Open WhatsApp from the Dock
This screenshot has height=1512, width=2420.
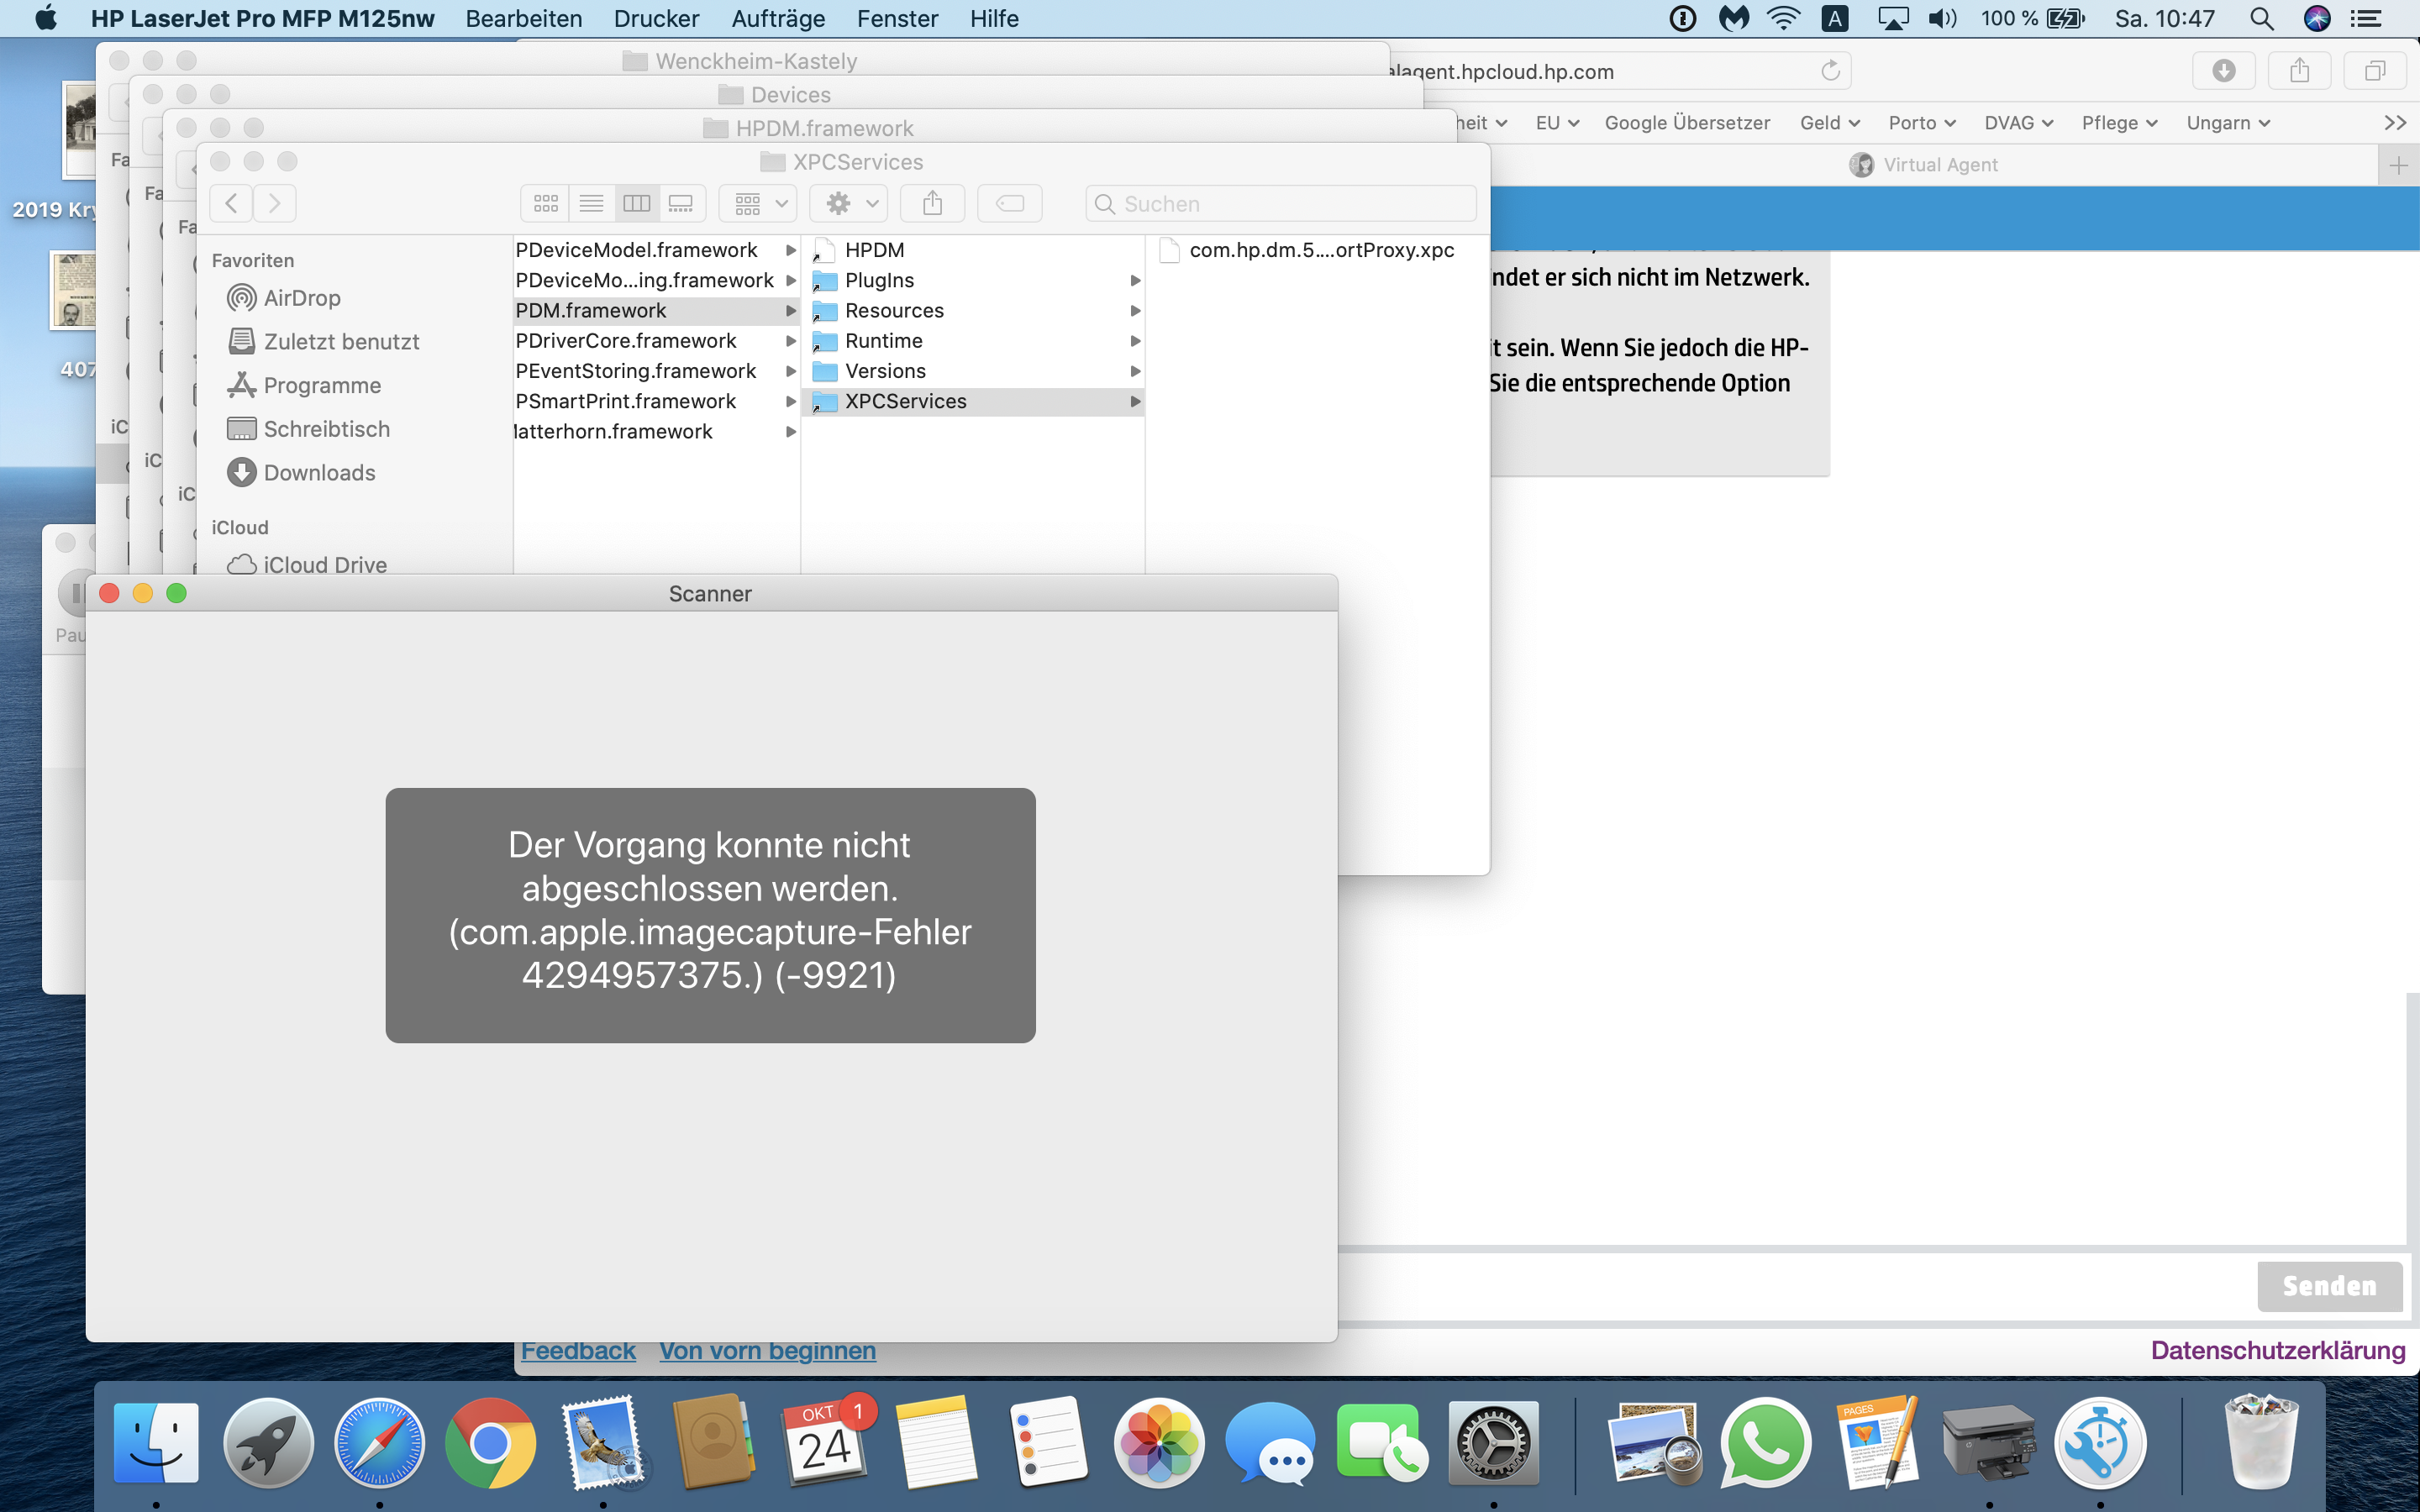point(1765,1443)
